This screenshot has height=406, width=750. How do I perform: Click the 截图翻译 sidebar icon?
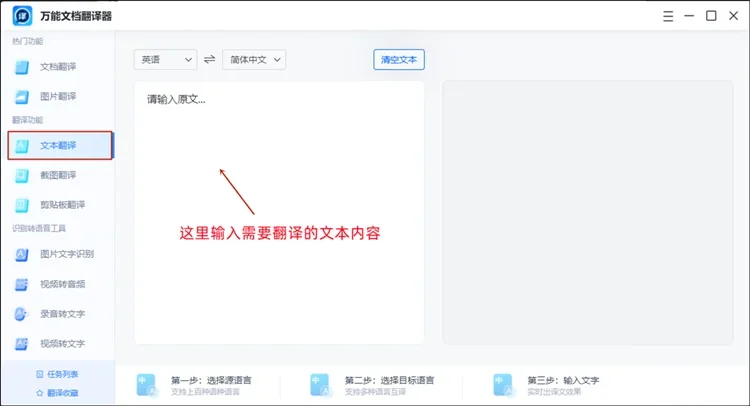pos(22,176)
